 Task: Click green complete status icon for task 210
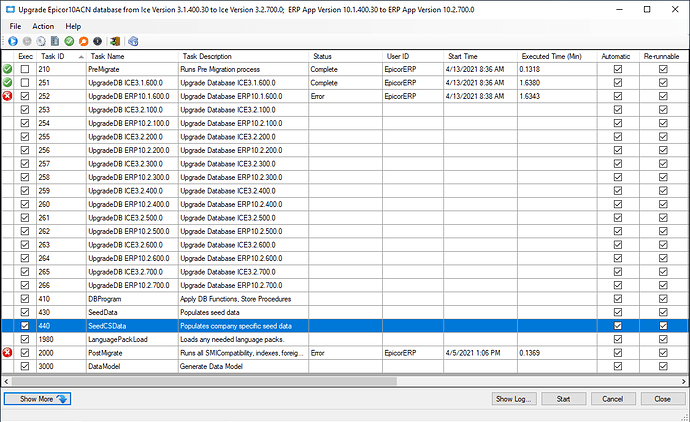pyautogui.click(x=7, y=69)
